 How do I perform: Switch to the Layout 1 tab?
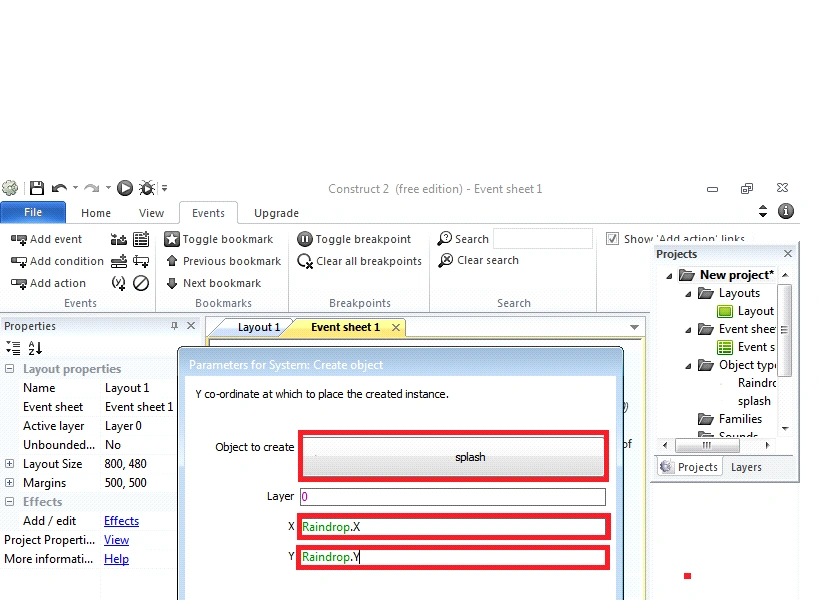pos(259,327)
